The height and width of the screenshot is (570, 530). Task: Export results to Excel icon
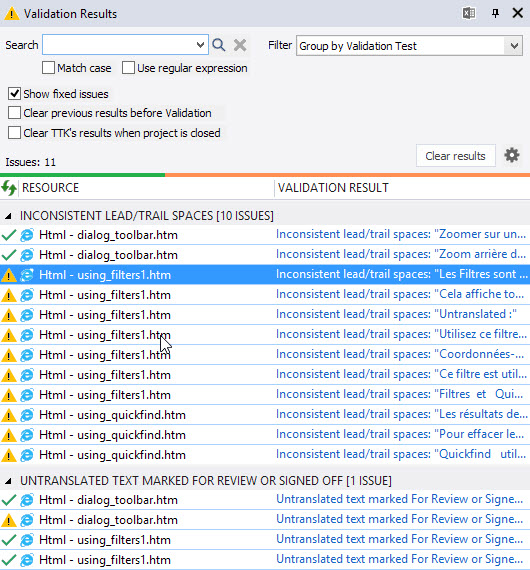click(x=469, y=13)
